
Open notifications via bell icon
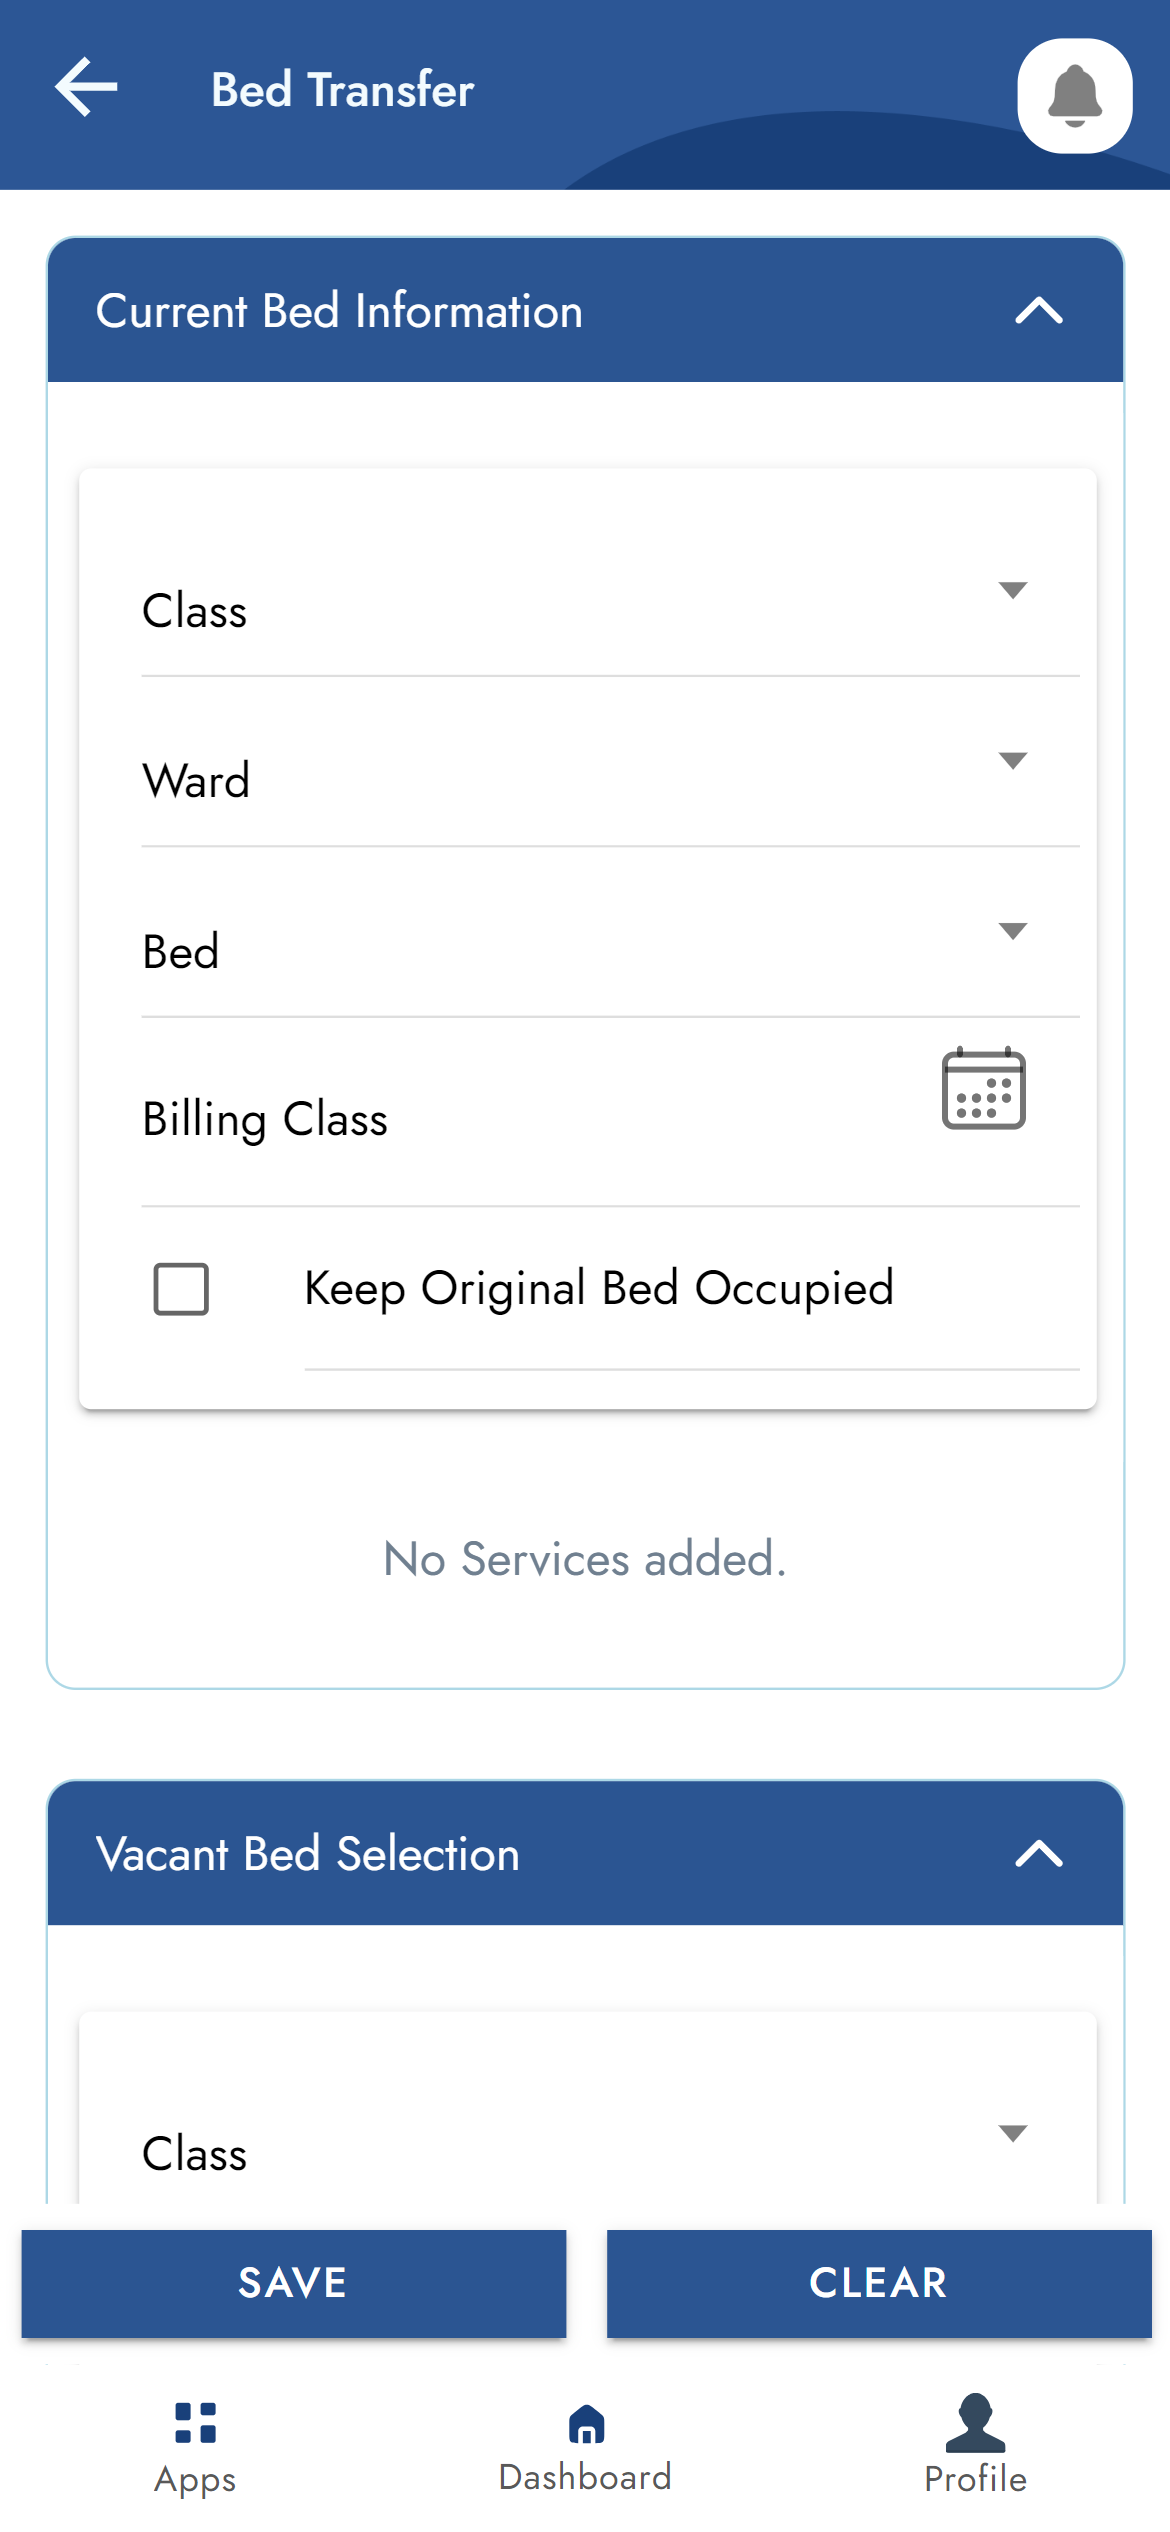(x=1074, y=96)
